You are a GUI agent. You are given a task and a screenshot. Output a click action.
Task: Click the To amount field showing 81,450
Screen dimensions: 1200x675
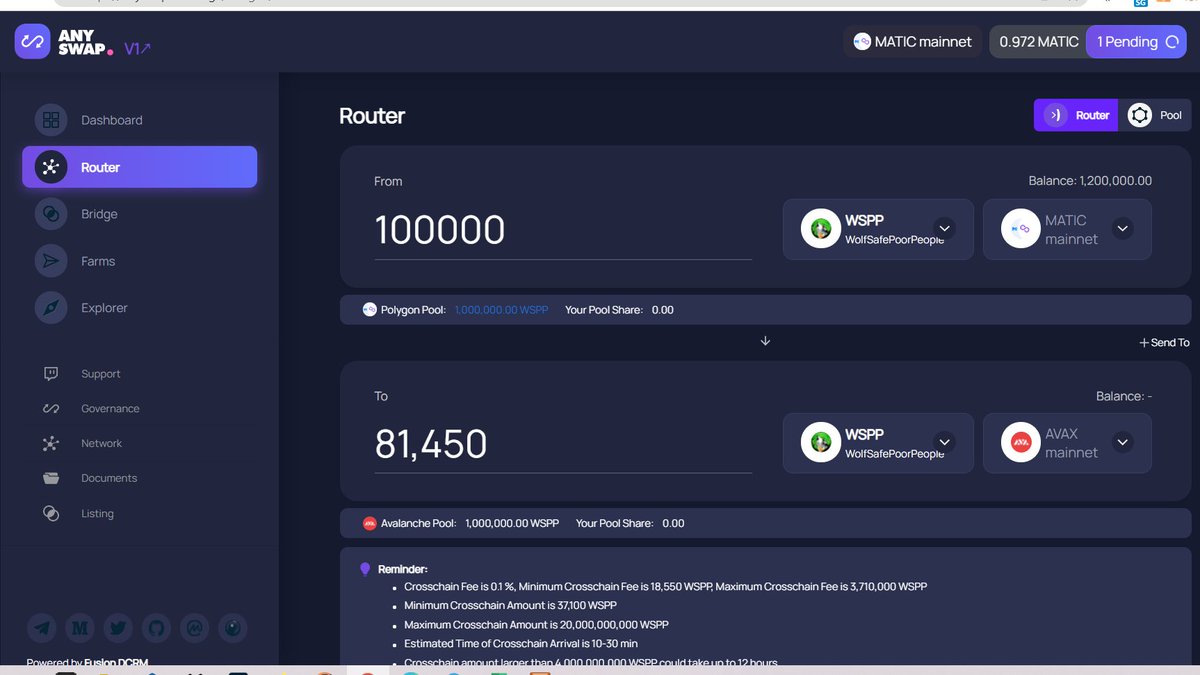pos(563,445)
